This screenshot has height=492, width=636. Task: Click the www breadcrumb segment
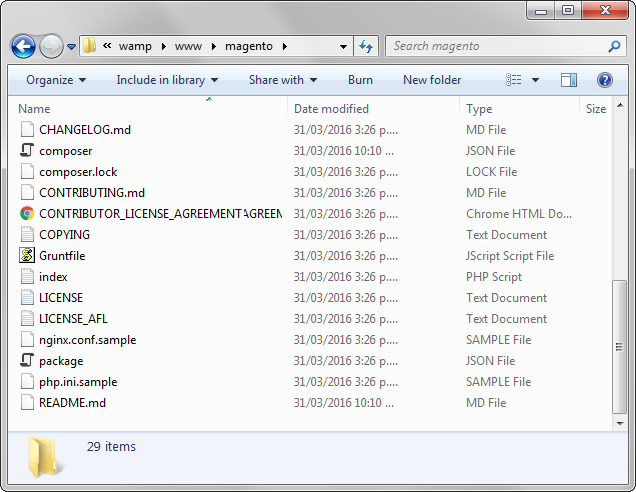pos(188,47)
